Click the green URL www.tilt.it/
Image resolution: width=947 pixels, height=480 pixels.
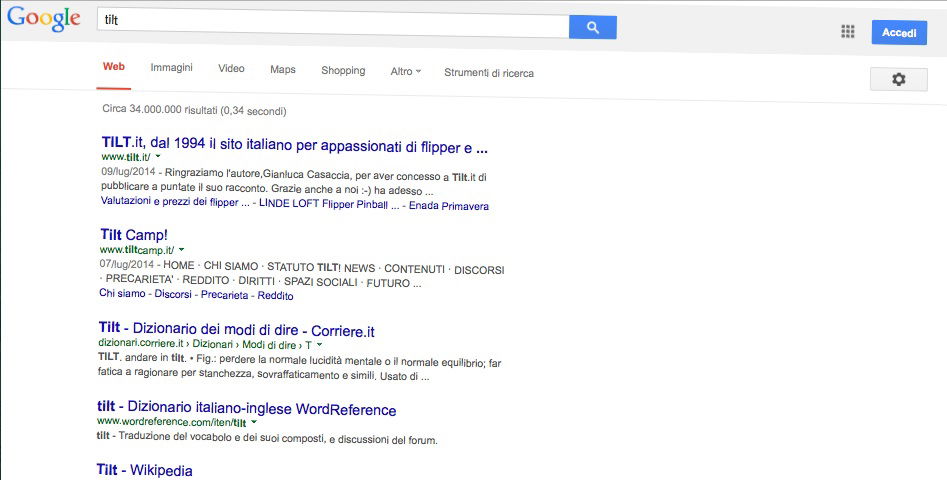pos(126,156)
